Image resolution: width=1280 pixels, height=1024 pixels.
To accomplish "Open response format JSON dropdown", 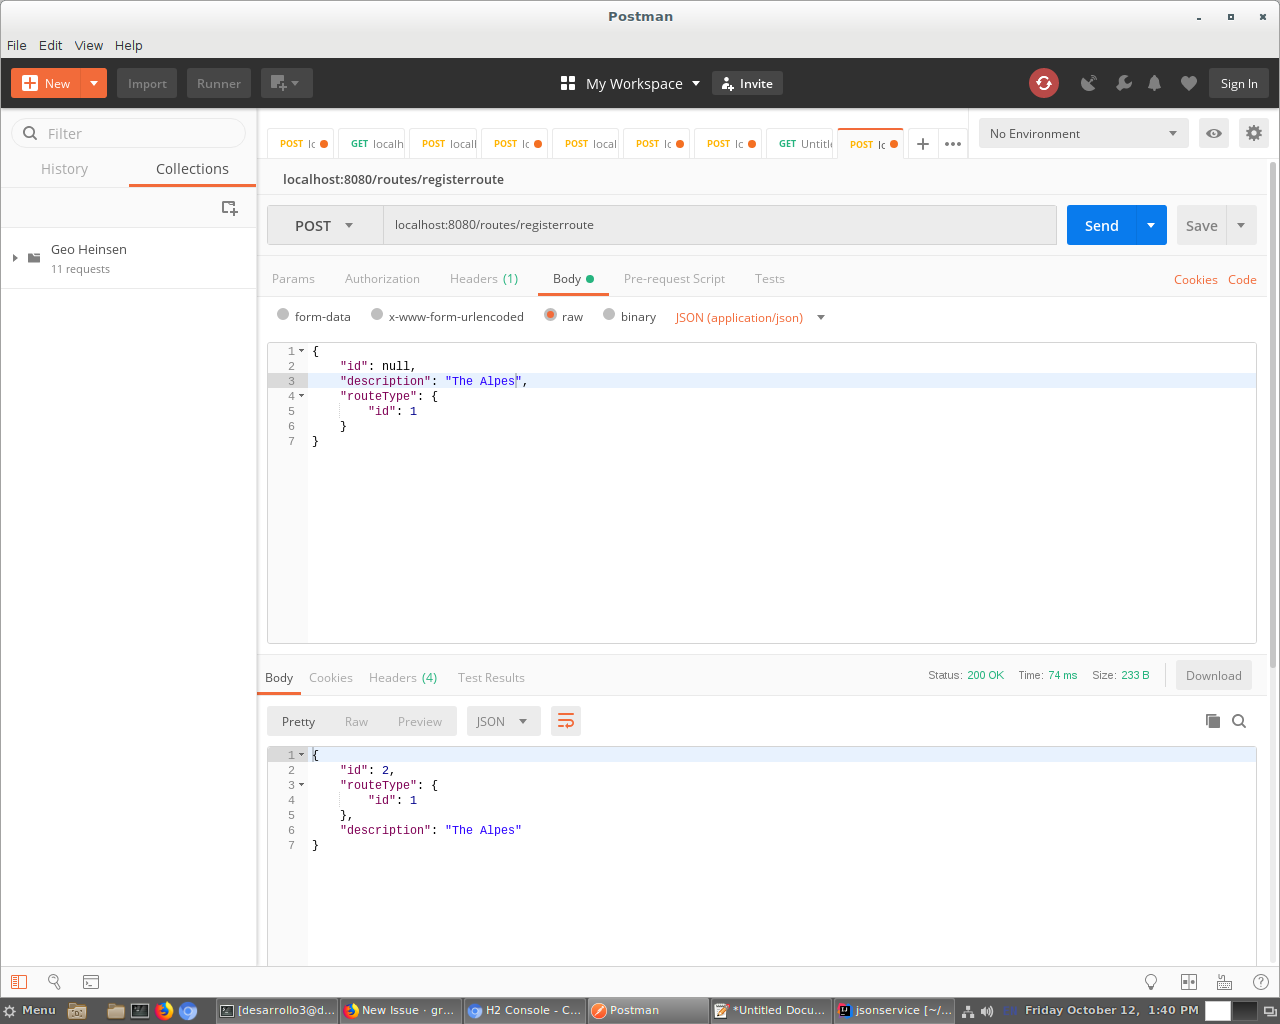I will 503,721.
